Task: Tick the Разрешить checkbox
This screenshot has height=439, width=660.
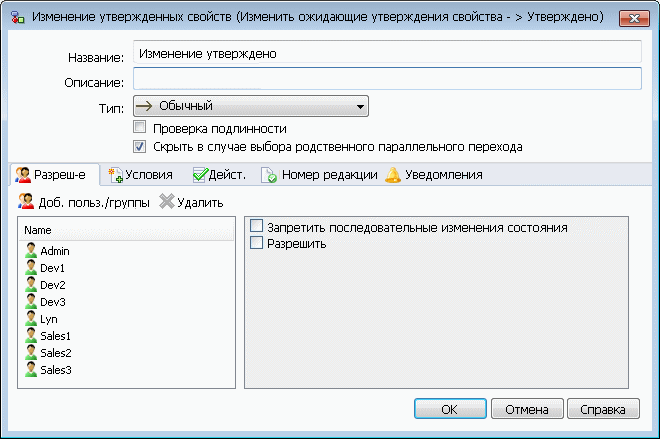Action: click(256, 243)
